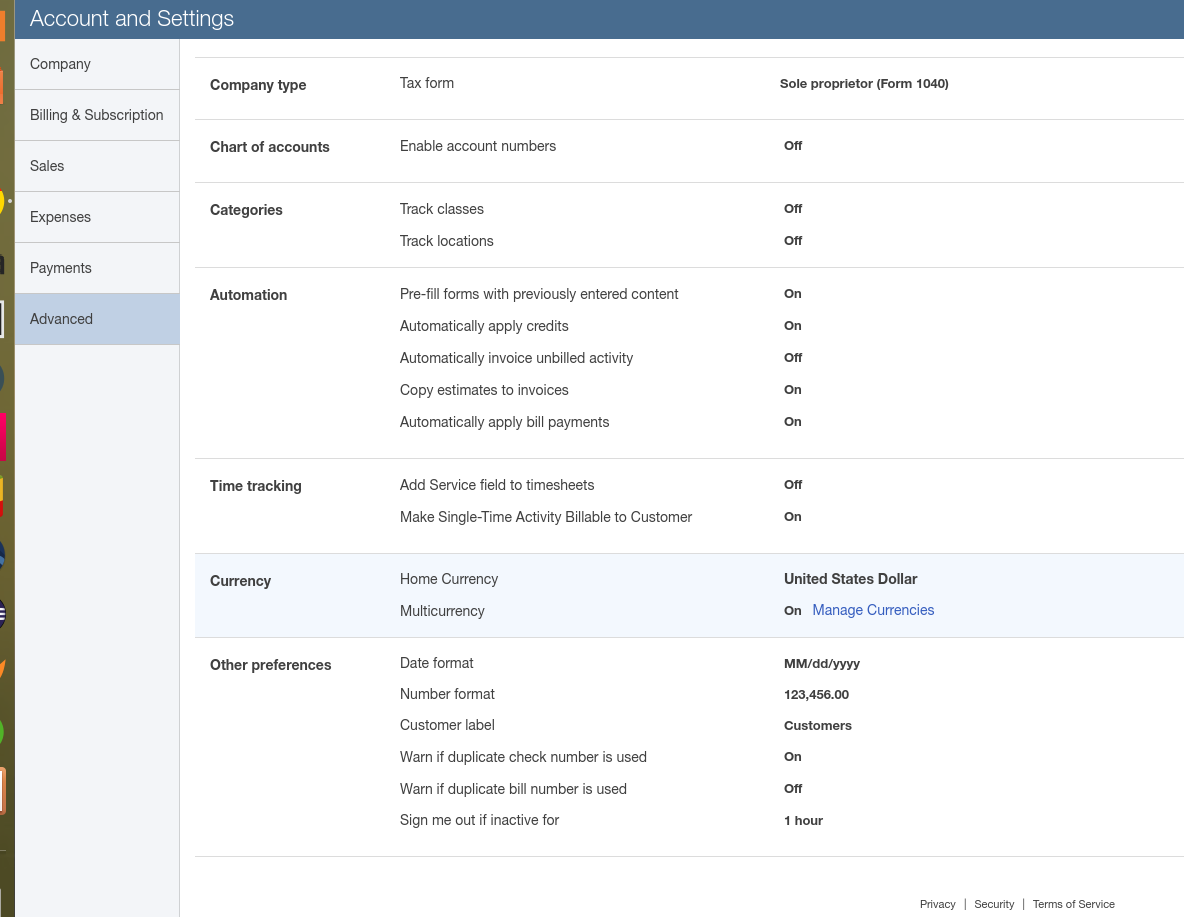The height and width of the screenshot is (917, 1184).
Task: Open the Manage Currencies link
Action: tap(873, 610)
